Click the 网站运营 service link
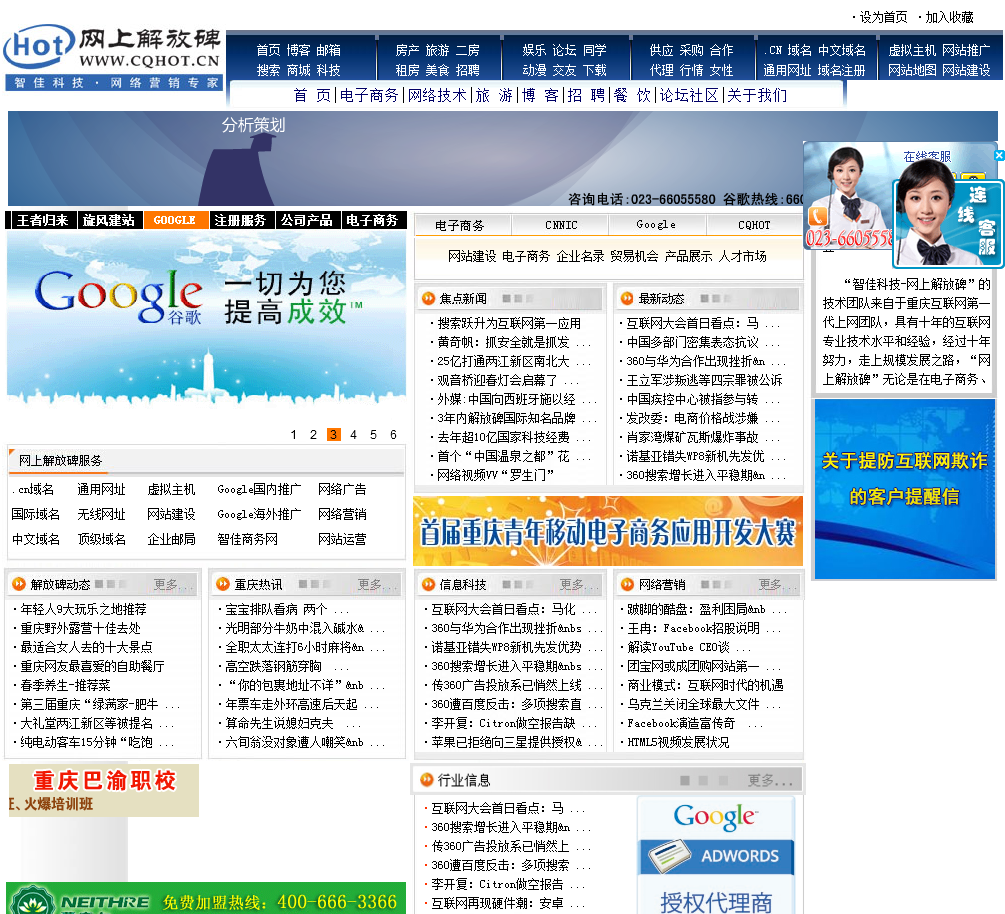Screen dimensions: 1005x914 coord(342,539)
